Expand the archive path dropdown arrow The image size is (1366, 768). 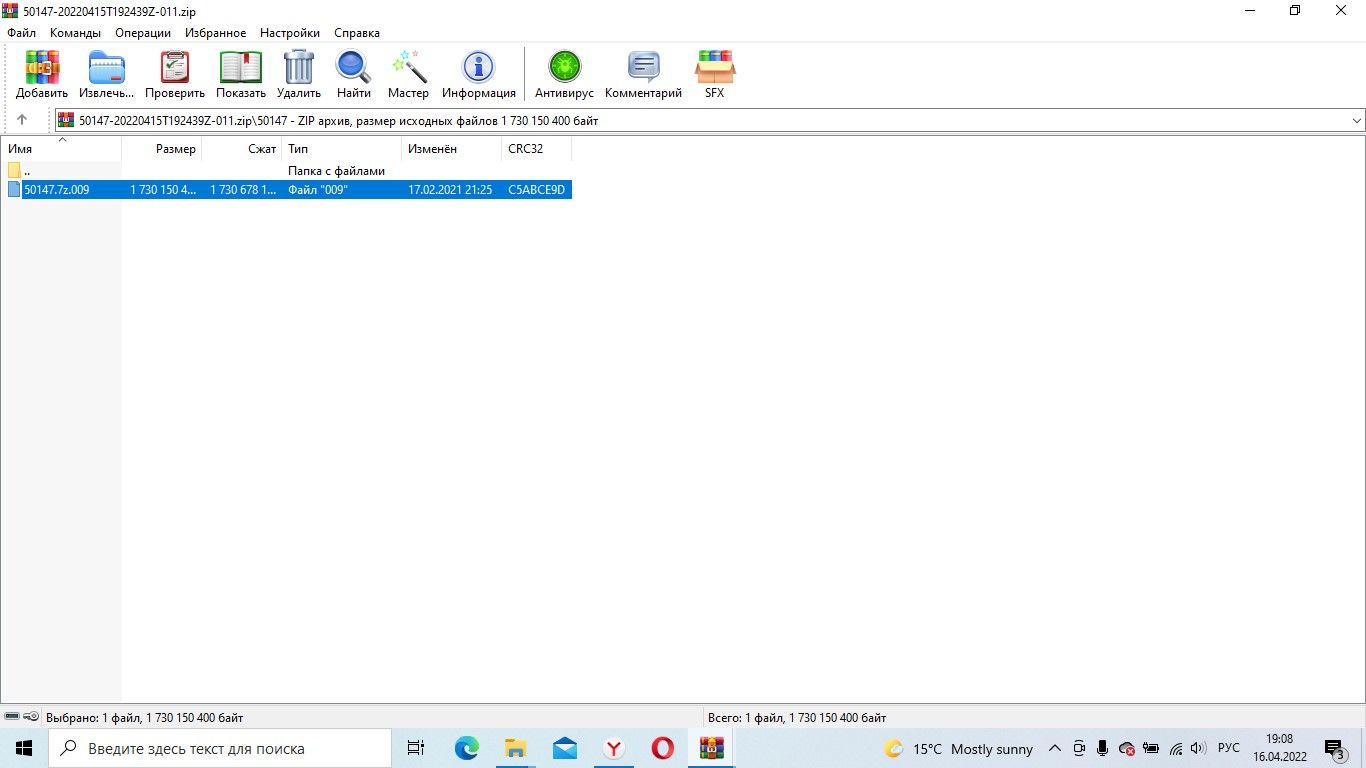click(x=1356, y=121)
